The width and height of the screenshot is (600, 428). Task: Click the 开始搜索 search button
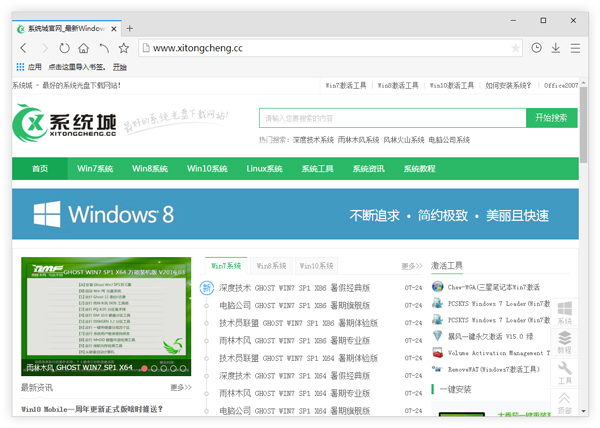pos(551,118)
